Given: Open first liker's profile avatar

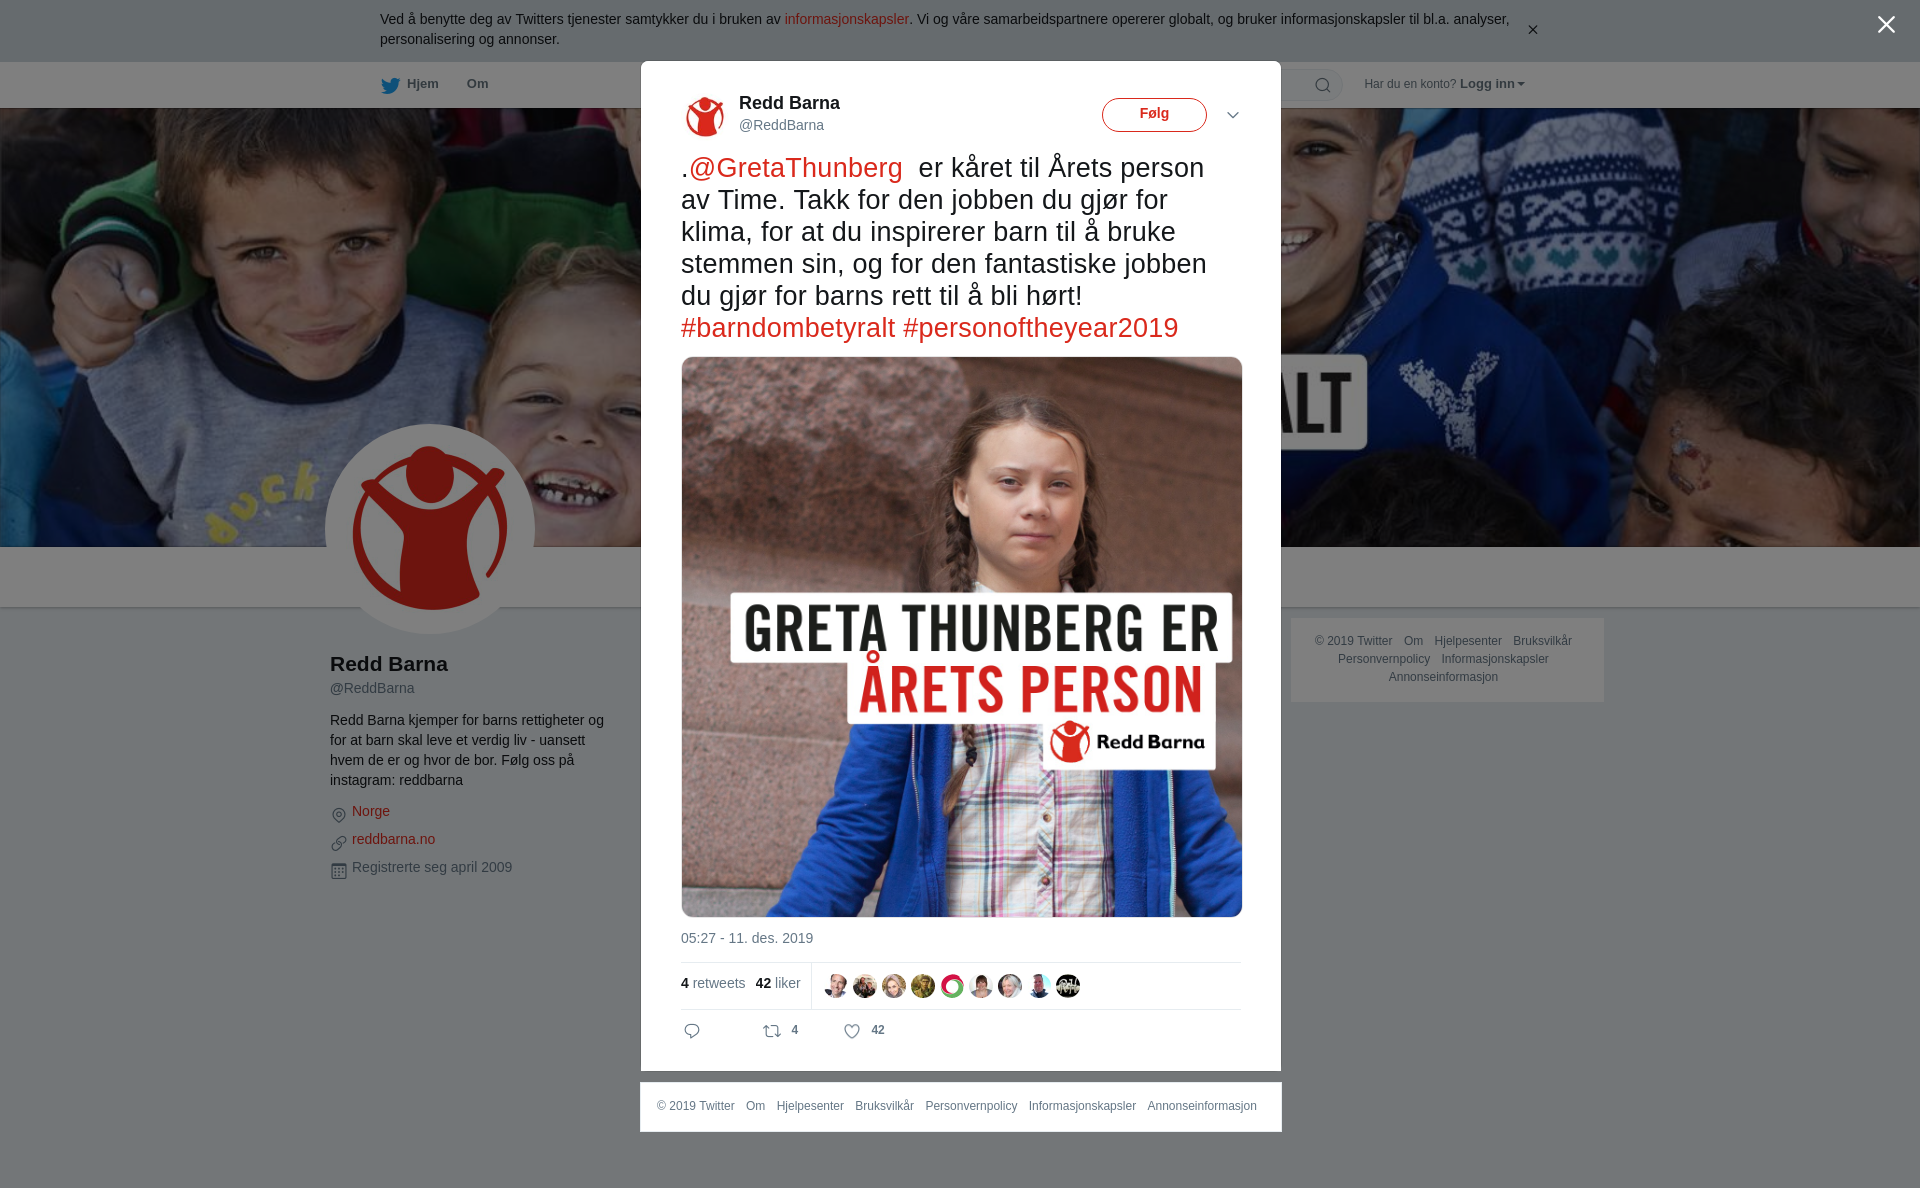Looking at the screenshot, I should point(836,986).
